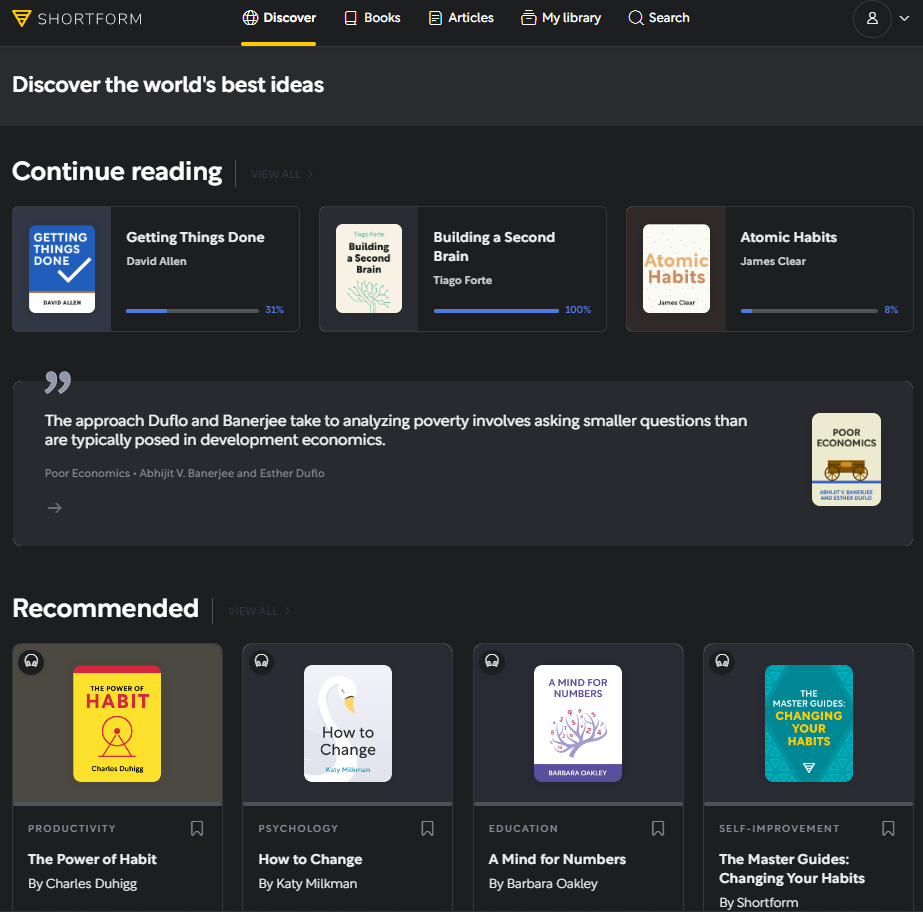Open the Books tab

[372, 18]
